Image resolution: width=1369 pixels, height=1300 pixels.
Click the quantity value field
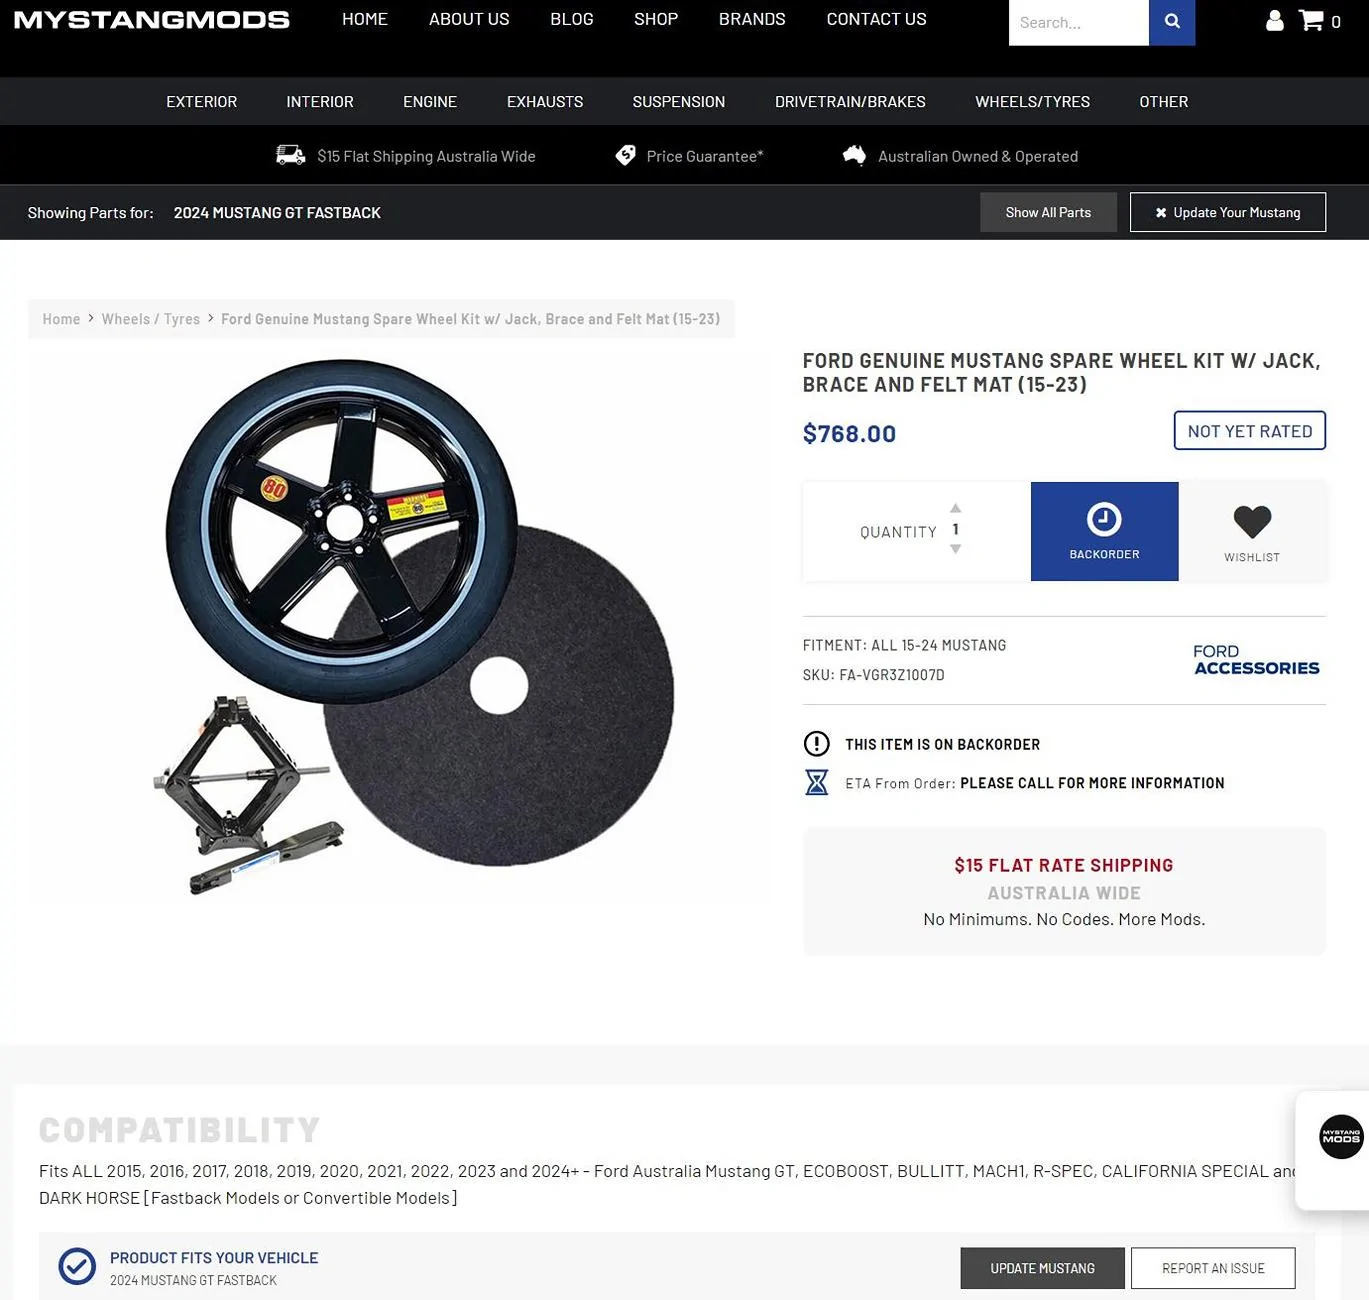point(956,529)
